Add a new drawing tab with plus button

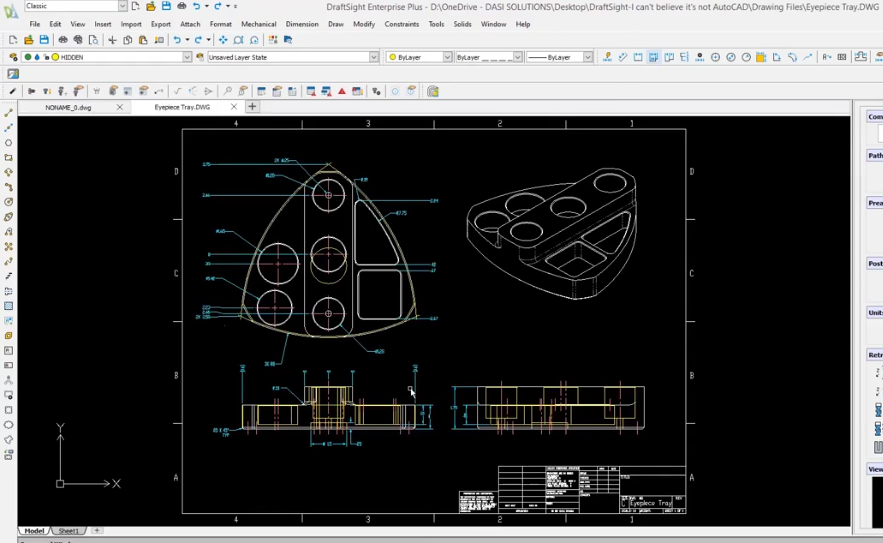click(252, 106)
